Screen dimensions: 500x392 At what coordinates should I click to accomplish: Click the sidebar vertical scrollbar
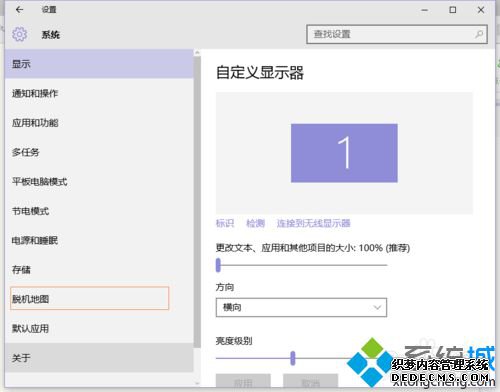coord(197,202)
